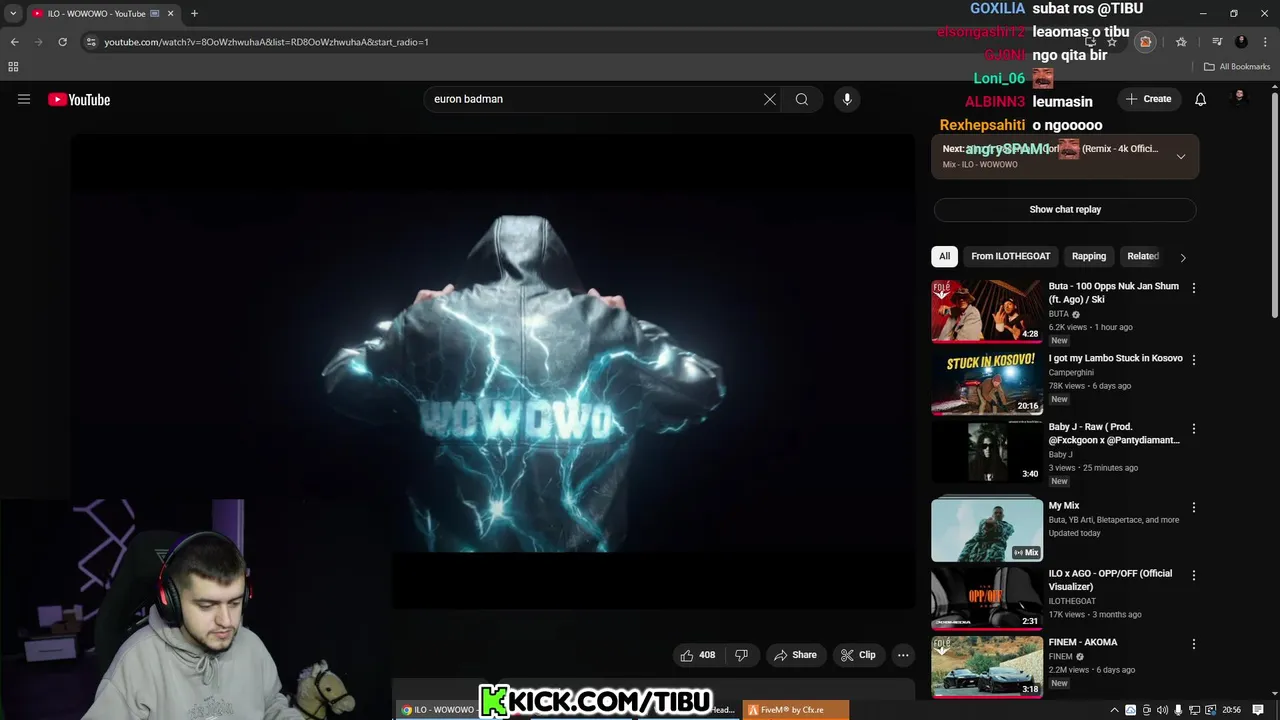Expand the Mix ILO - WOWOWO playlist panel
This screenshot has width=1280, height=720.
point(1181,156)
